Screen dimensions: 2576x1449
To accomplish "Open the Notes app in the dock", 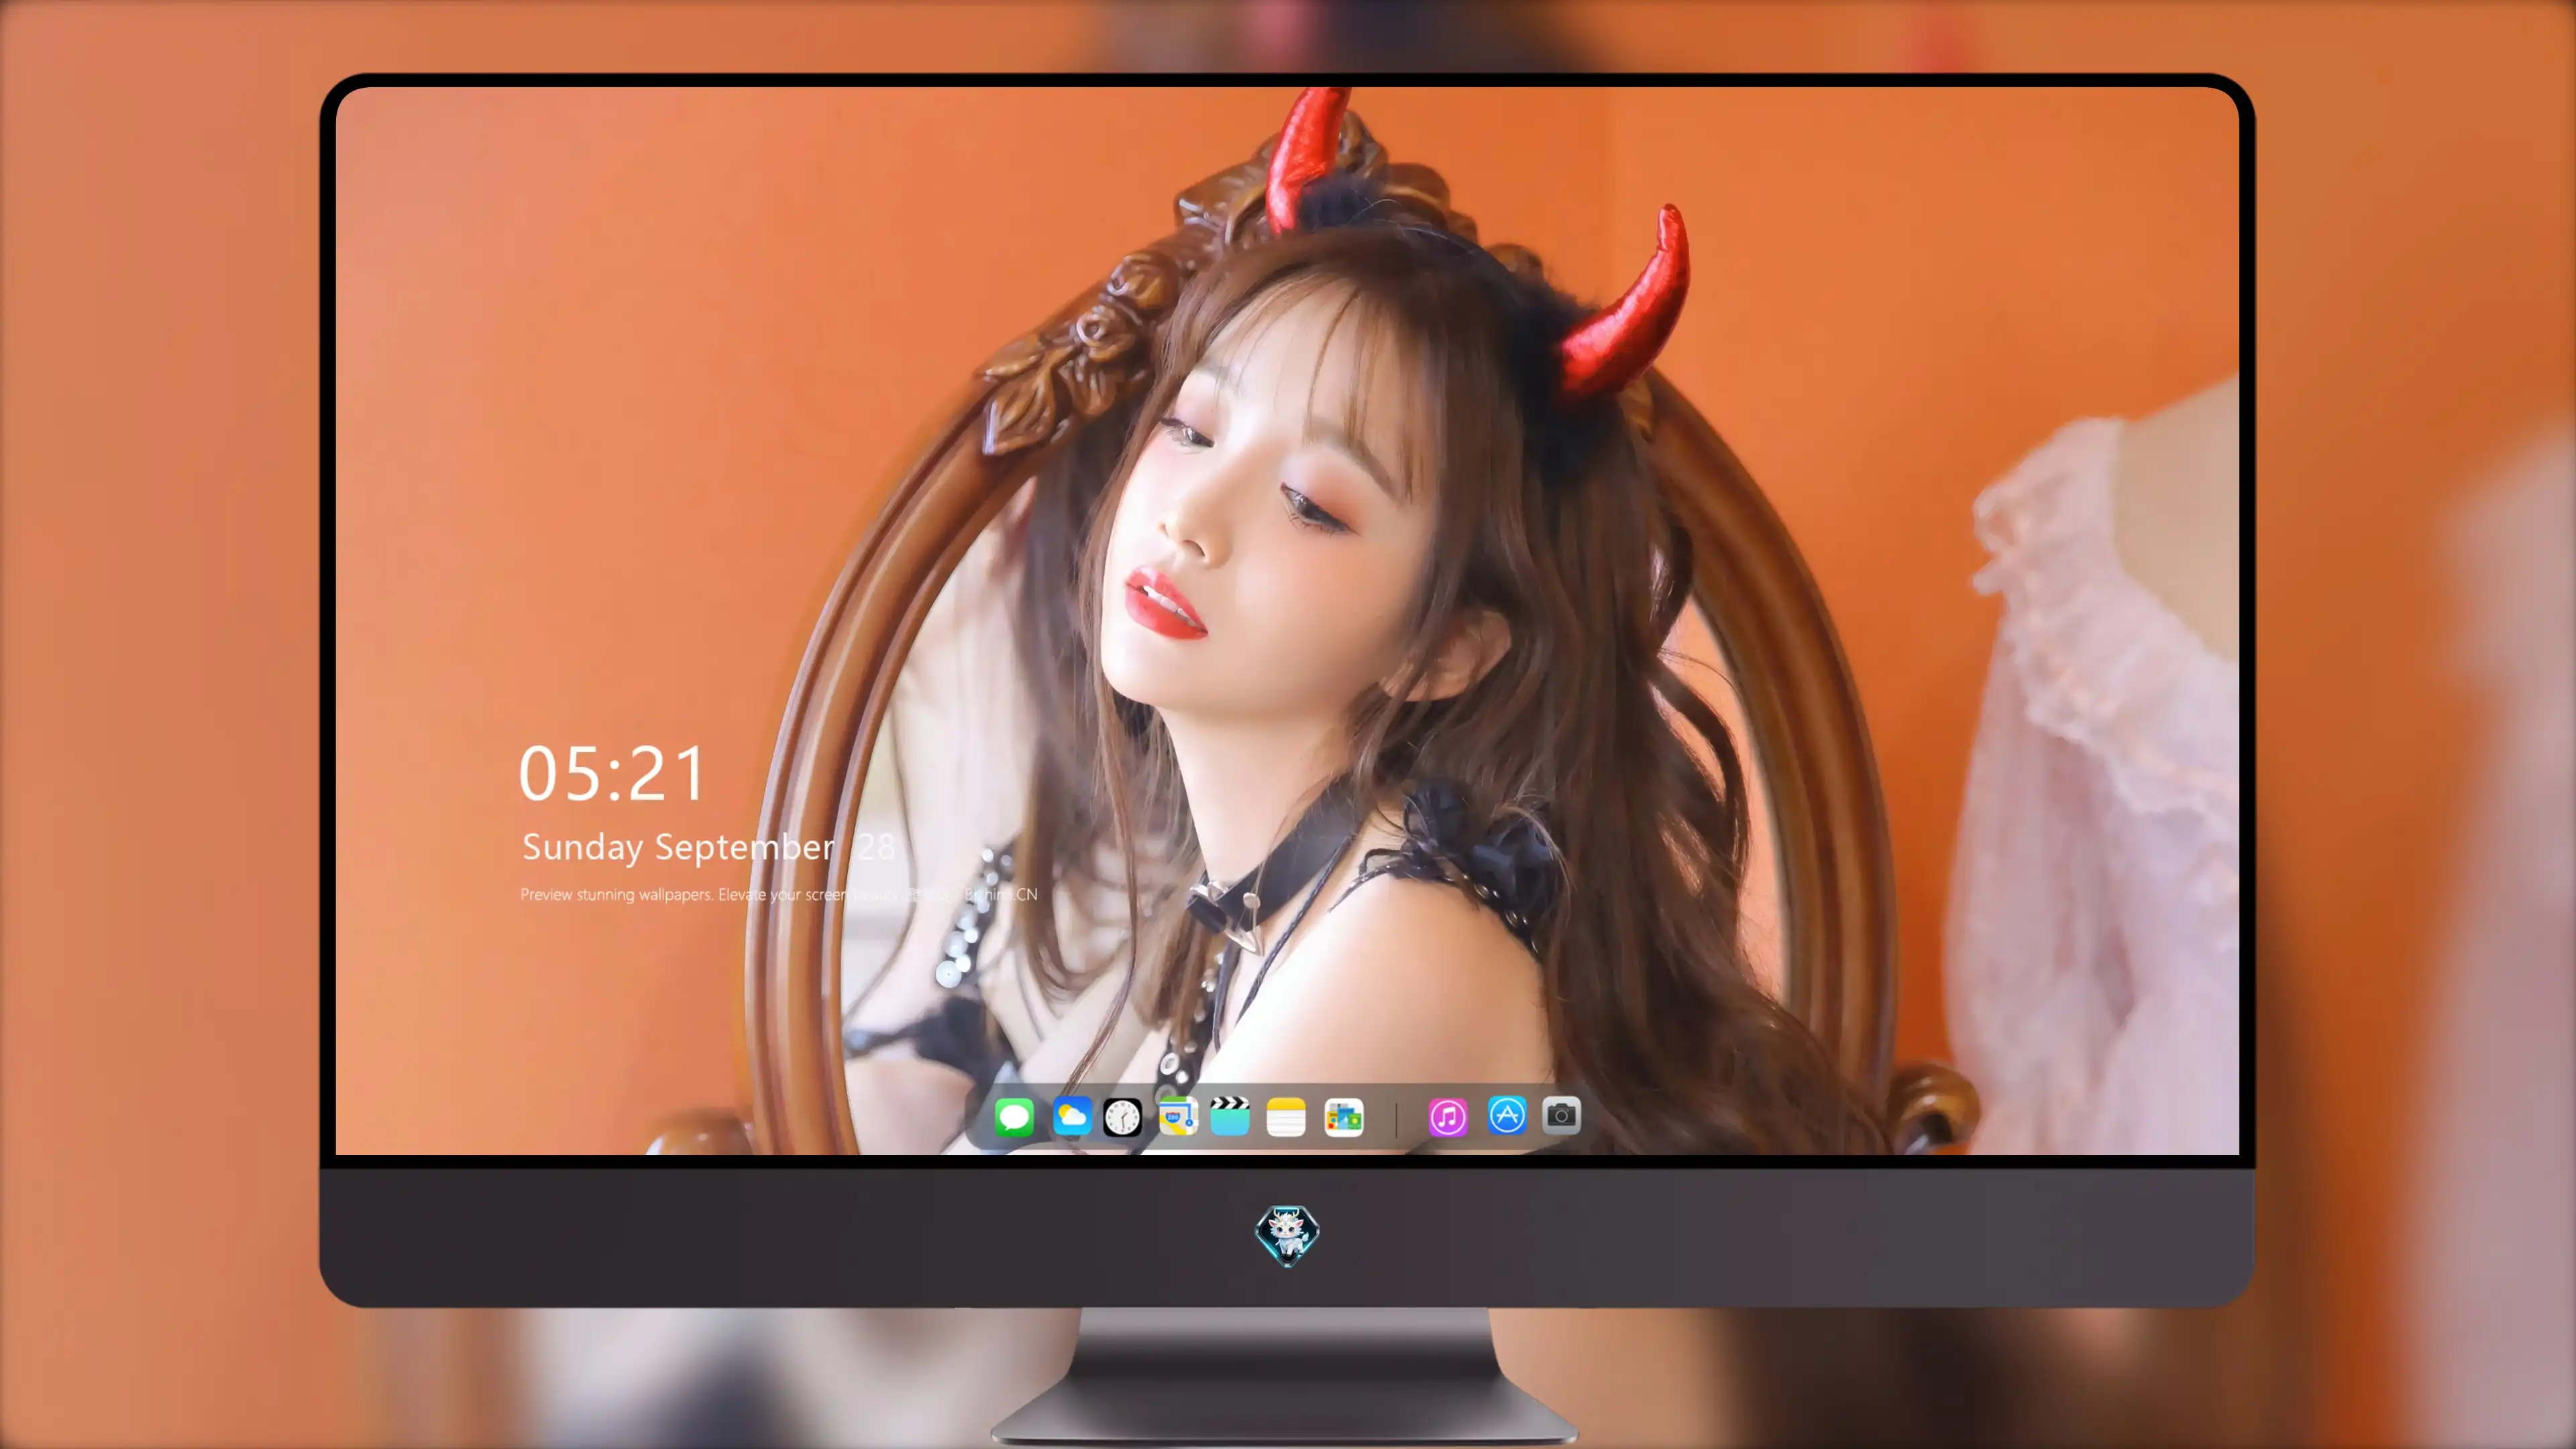I will [1286, 1116].
